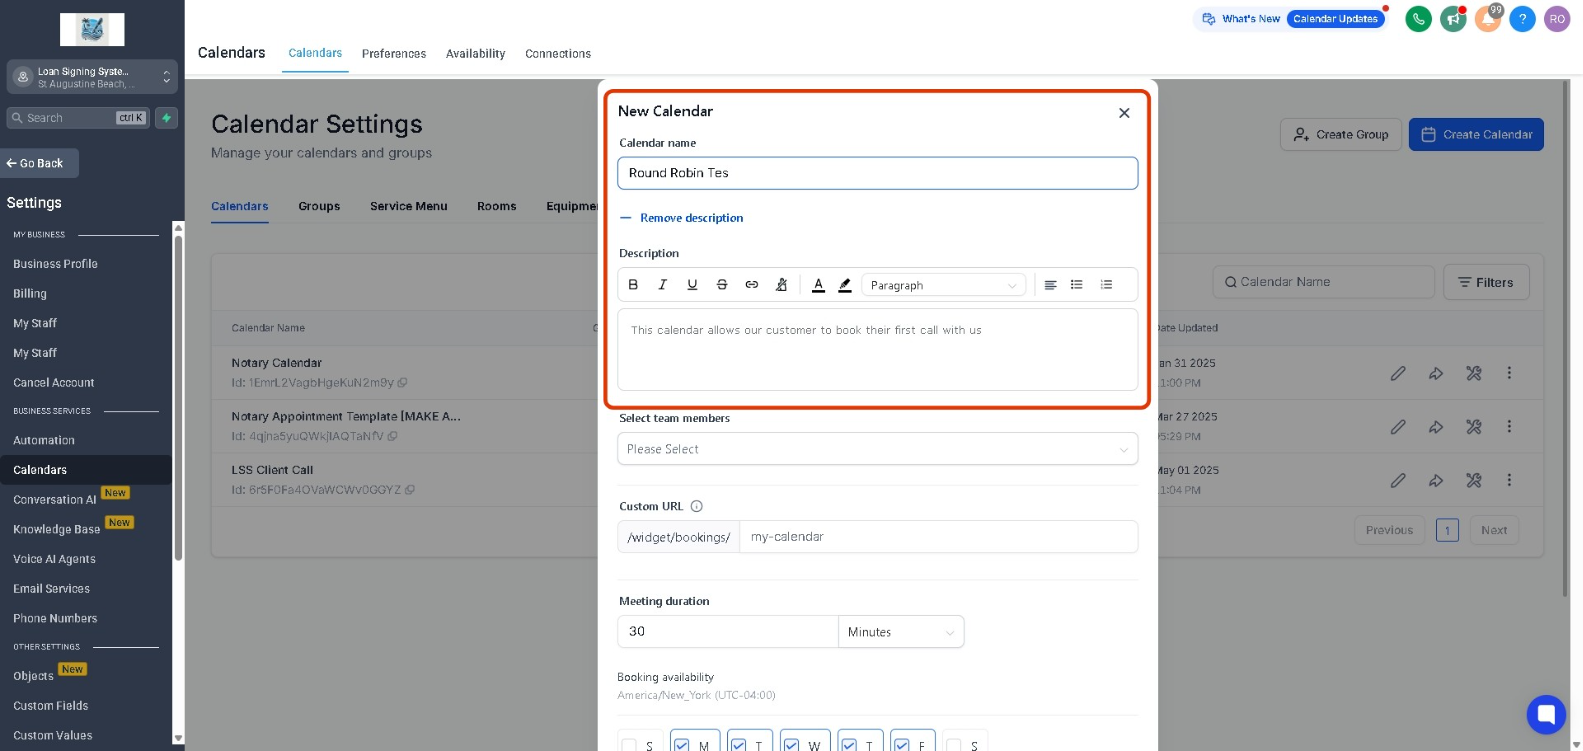Click the Go Back button
Image resolution: width=1583 pixels, height=751 pixels.
[x=38, y=163]
